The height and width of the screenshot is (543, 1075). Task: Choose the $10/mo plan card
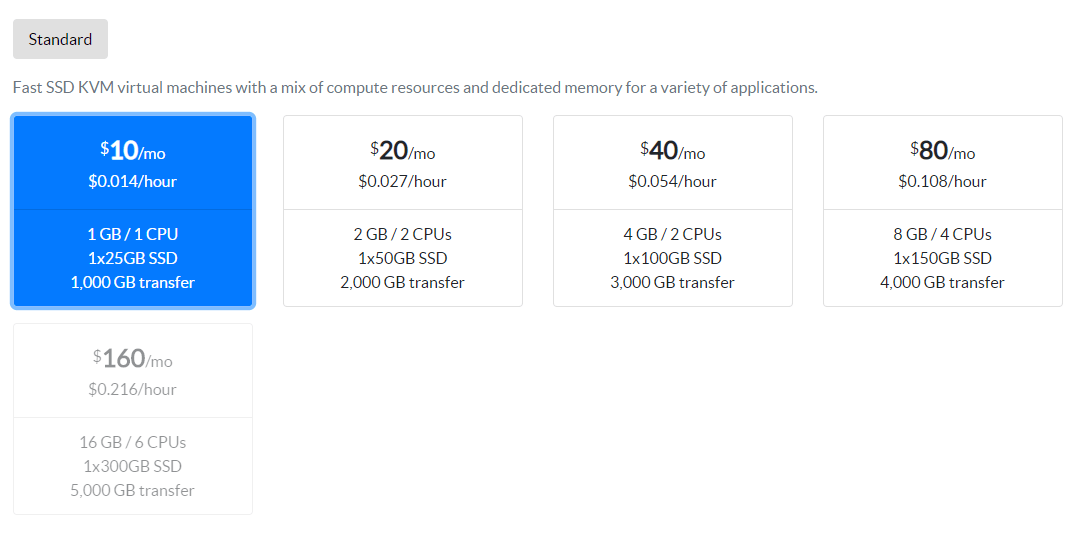(133, 210)
